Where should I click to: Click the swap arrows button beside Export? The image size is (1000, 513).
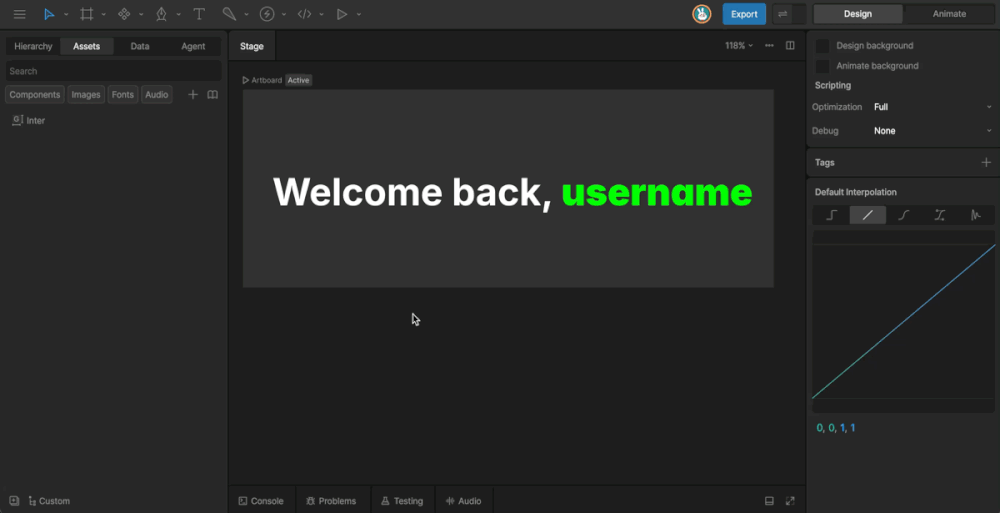coord(783,14)
